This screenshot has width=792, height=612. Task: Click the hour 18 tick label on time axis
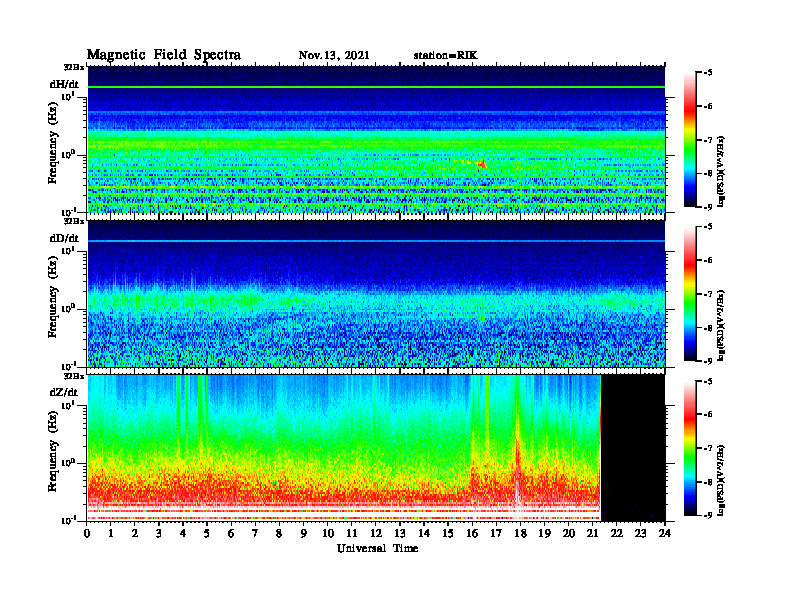pyautogui.click(x=520, y=534)
